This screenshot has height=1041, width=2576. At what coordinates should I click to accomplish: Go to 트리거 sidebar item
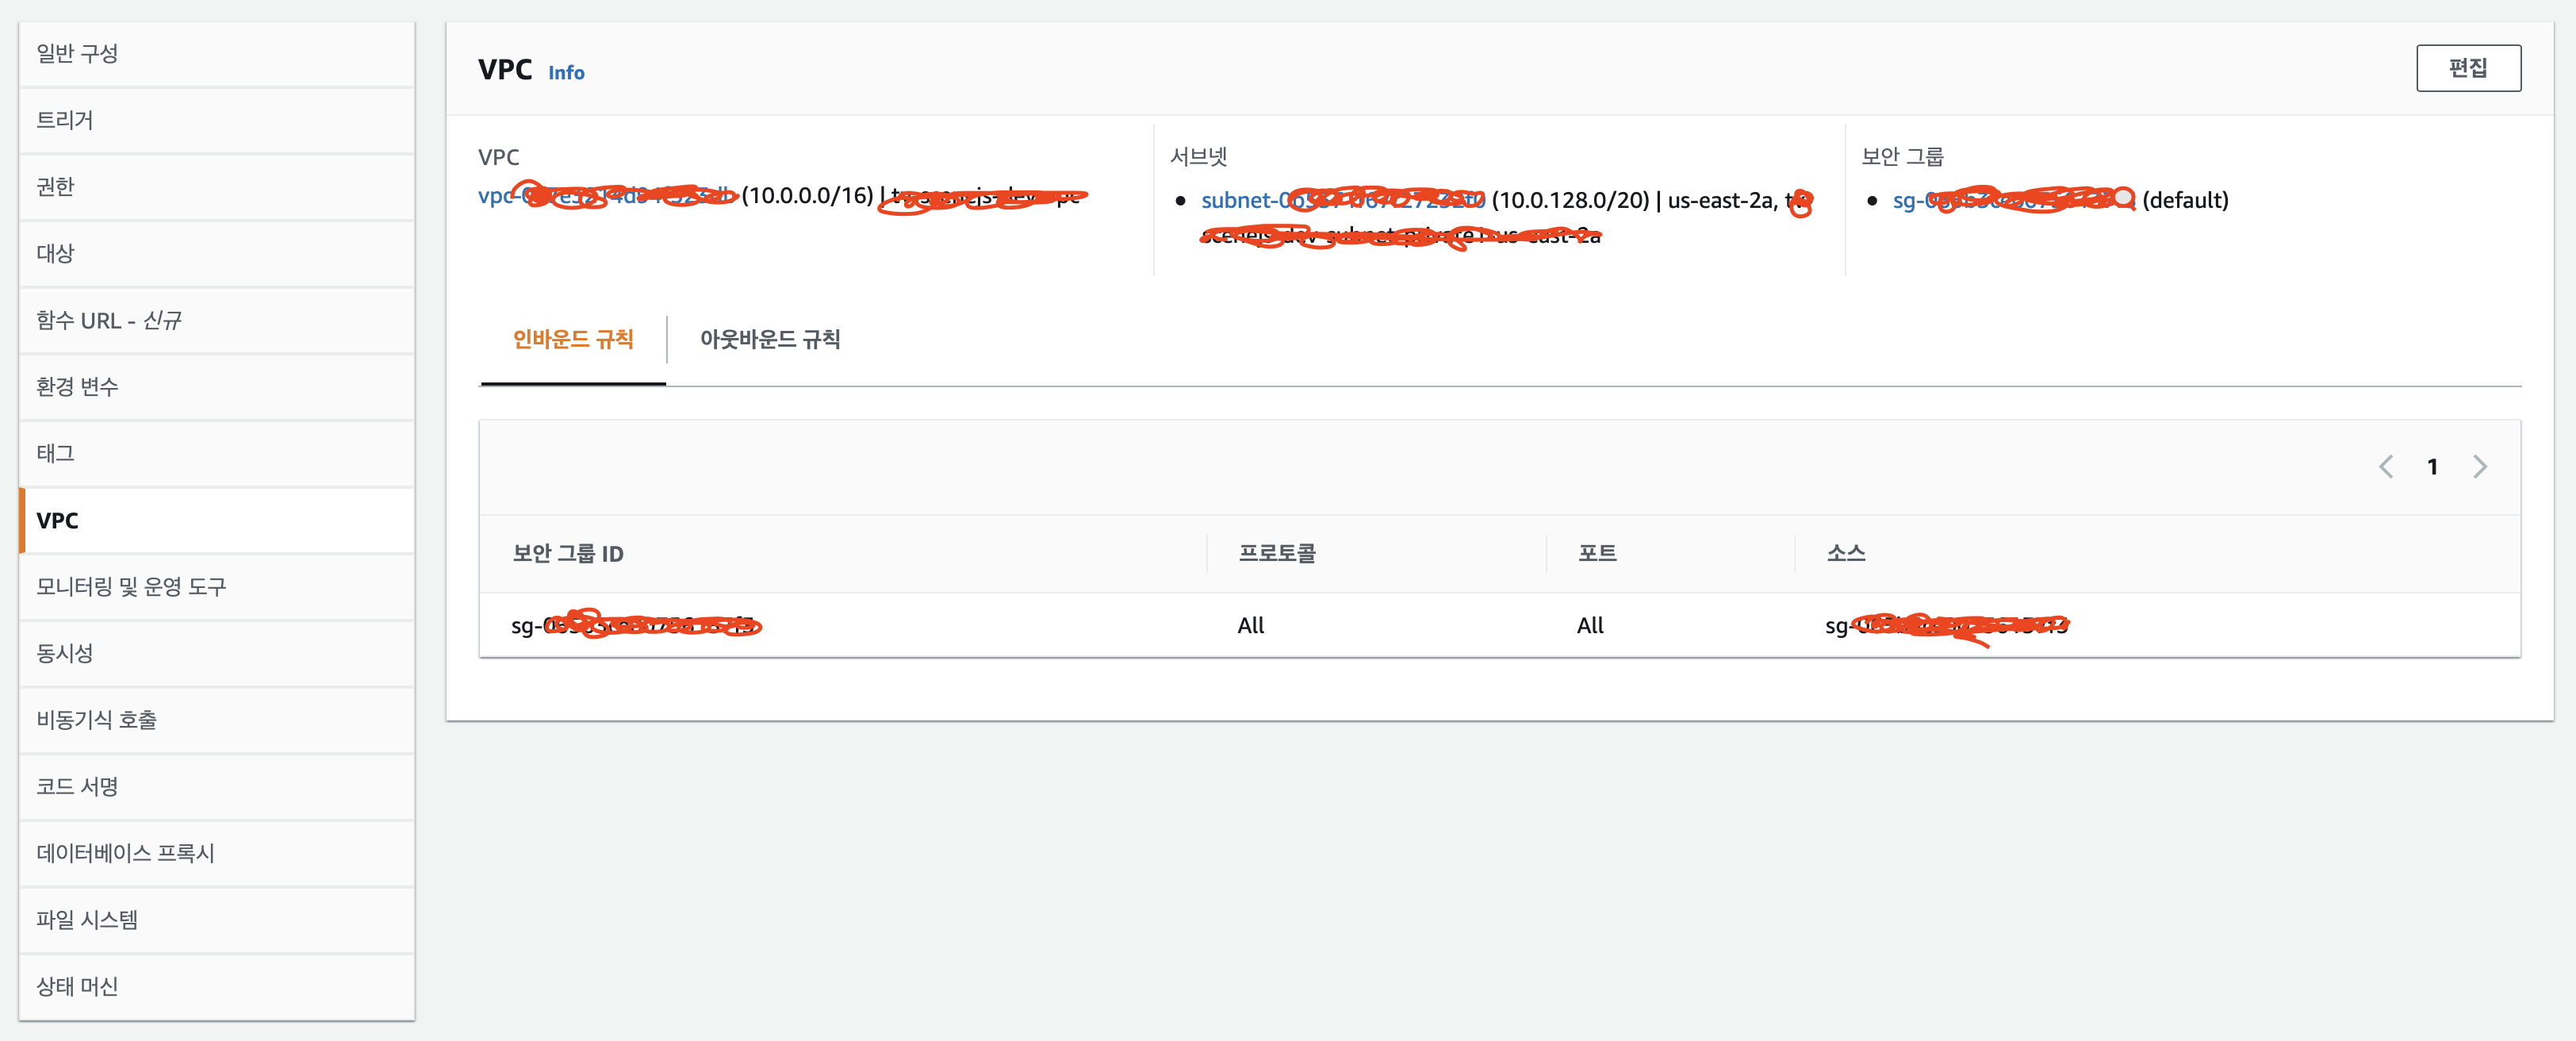(65, 120)
